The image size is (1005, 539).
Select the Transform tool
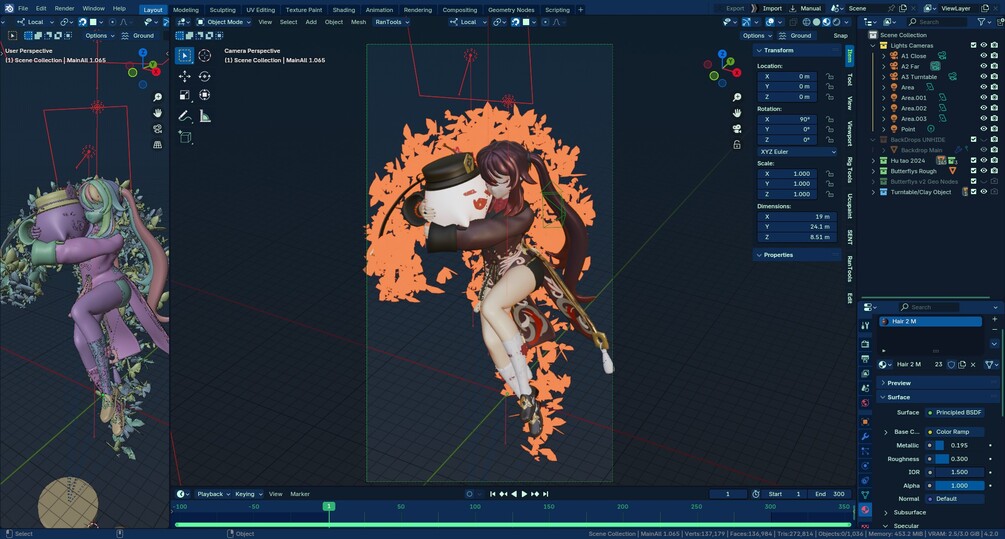[x=204, y=95]
